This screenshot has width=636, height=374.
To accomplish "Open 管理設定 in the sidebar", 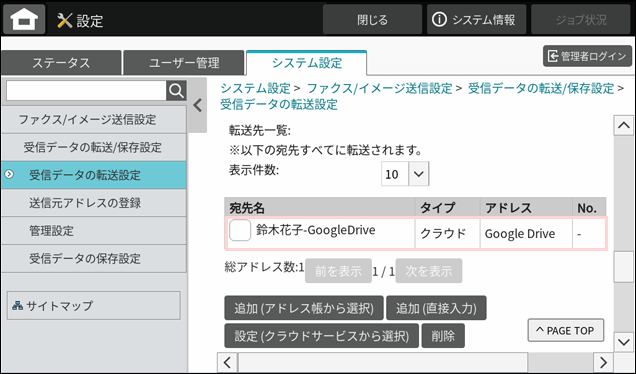I will click(94, 231).
